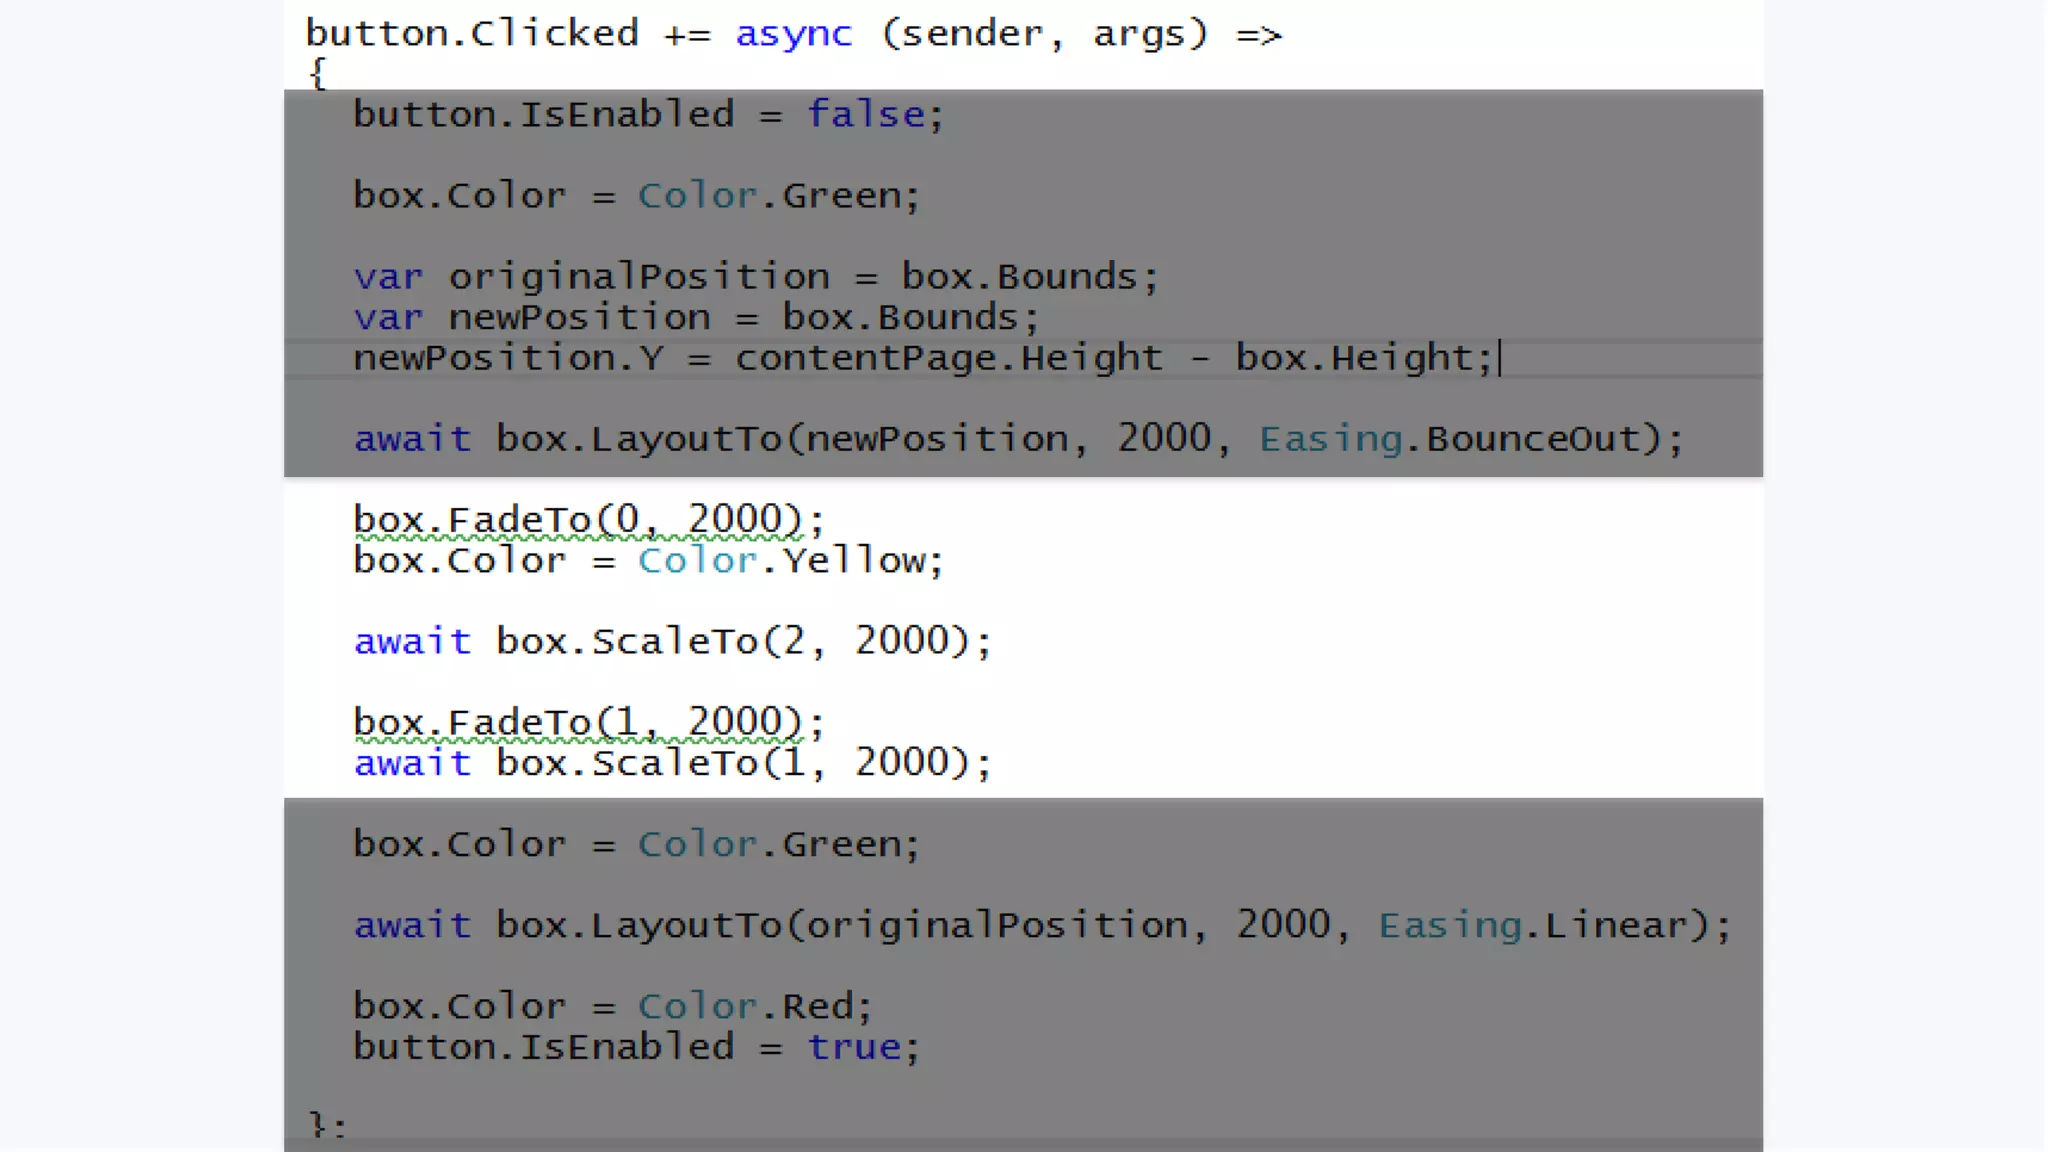Click the closing '};' at the bottom
The image size is (2048, 1152).
click(326, 1126)
